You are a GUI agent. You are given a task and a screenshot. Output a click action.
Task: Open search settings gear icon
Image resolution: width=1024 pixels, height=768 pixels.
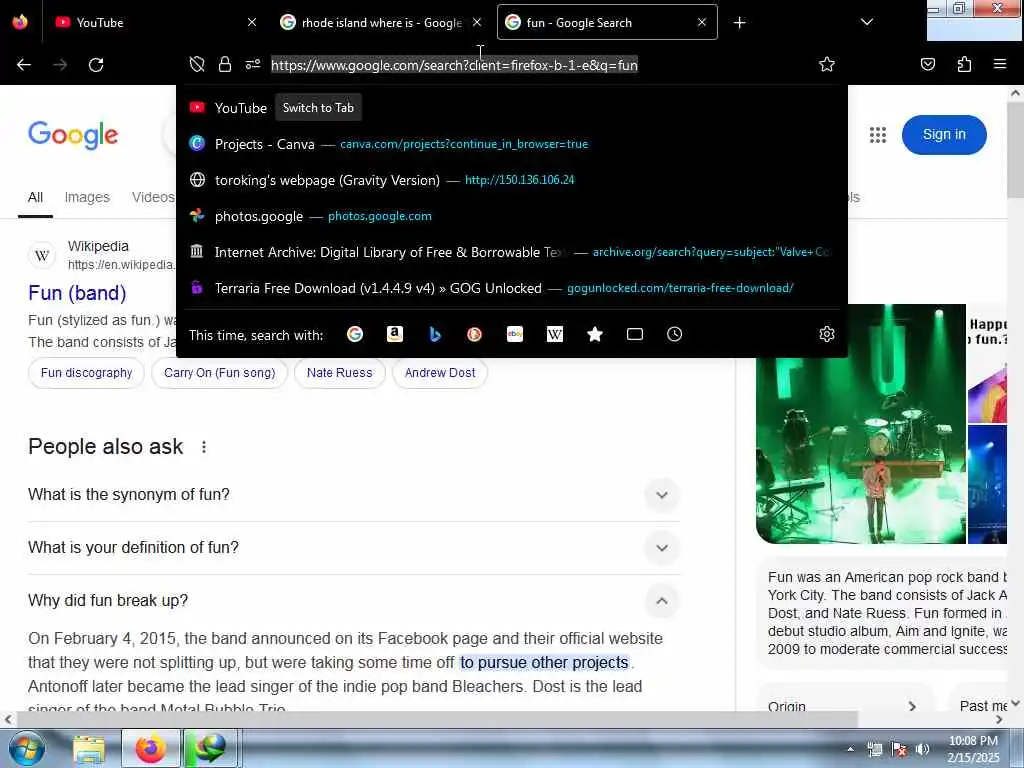pos(827,334)
